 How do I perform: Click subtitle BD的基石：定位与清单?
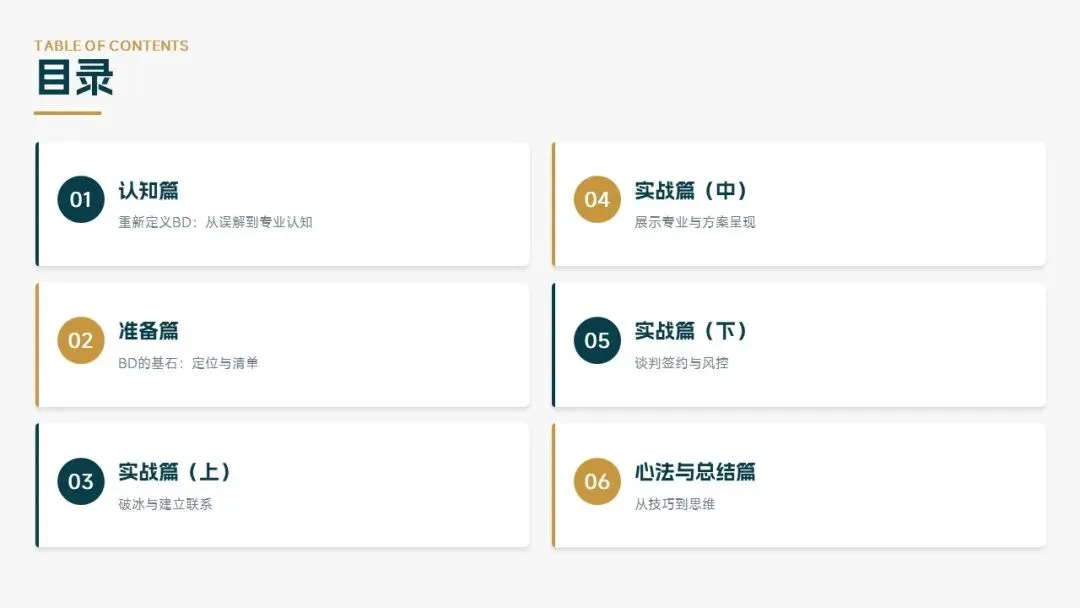pos(188,363)
